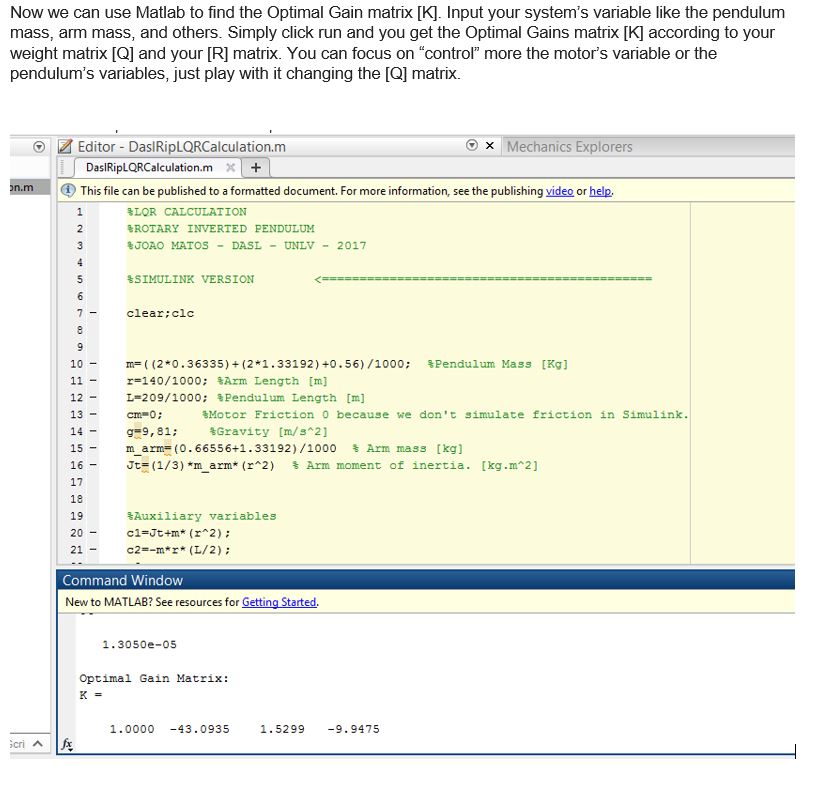Image resolution: width=818 pixels, height=794 pixels.
Task: Click the '1.3050e-05' output value
Action: (139, 644)
